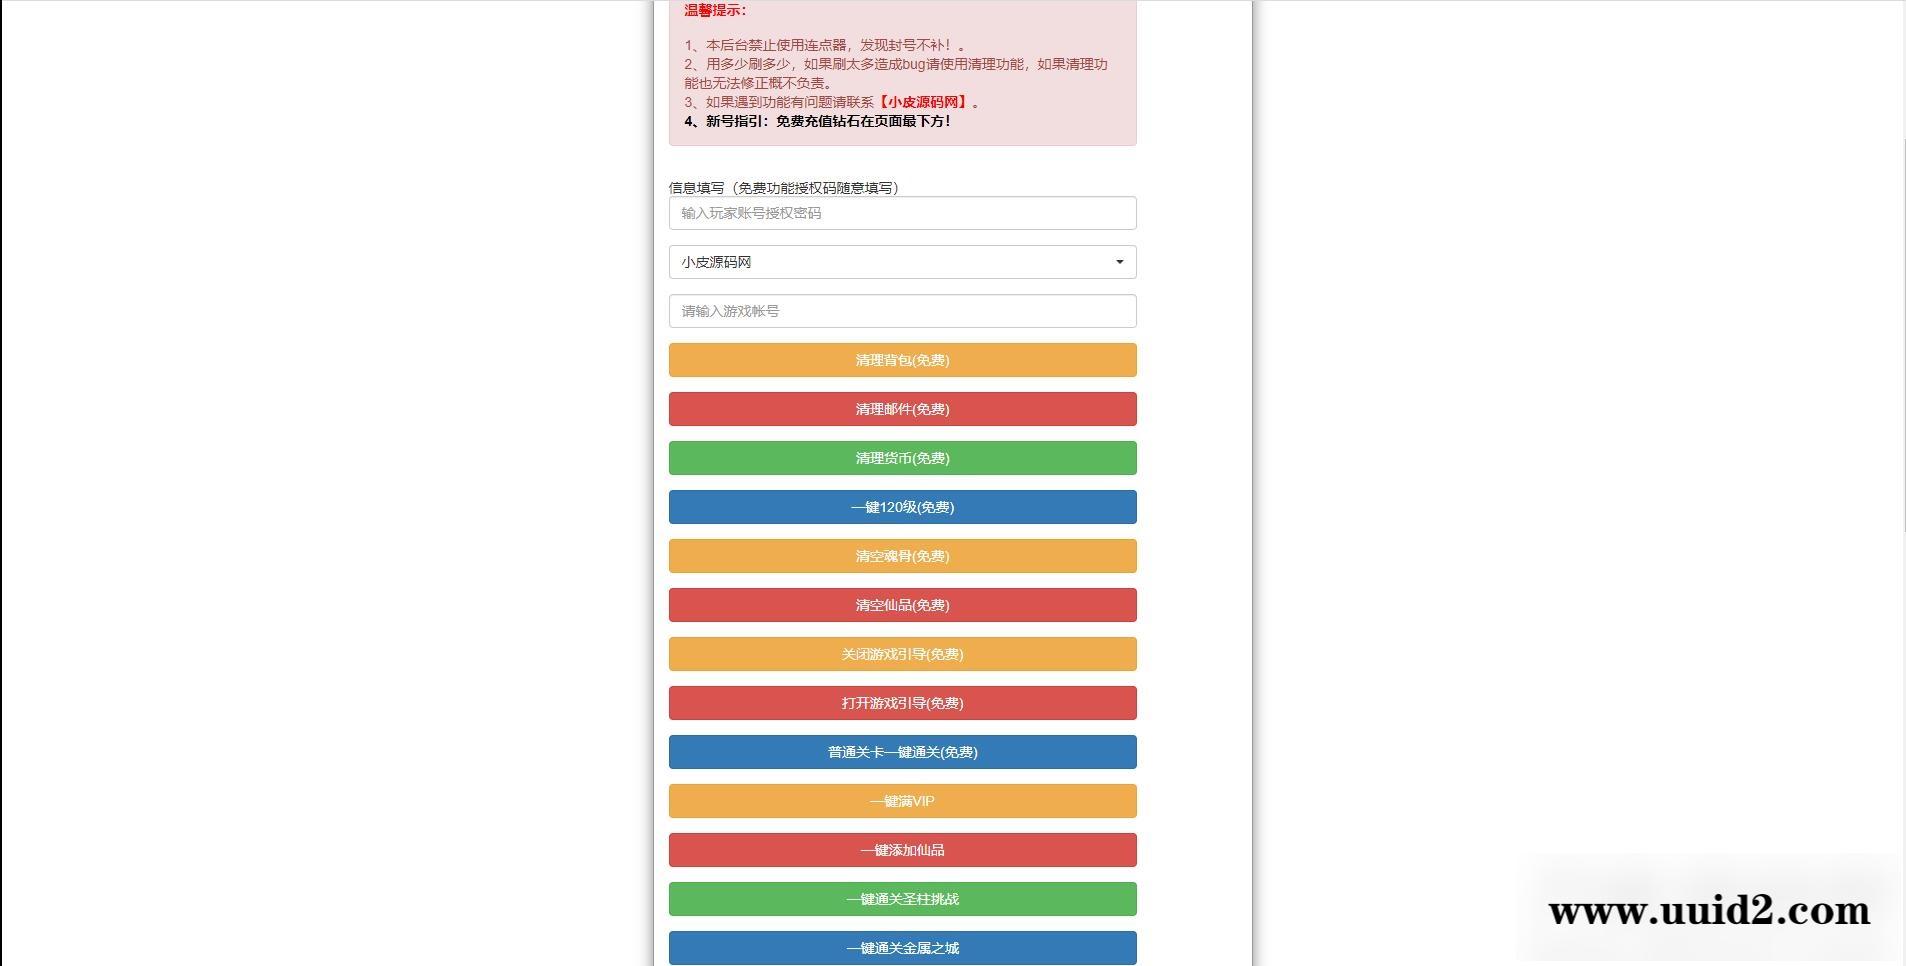1906x966 pixels.
Task: Click the 一键添加仙品 button
Action: pyautogui.click(x=902, y=849)
